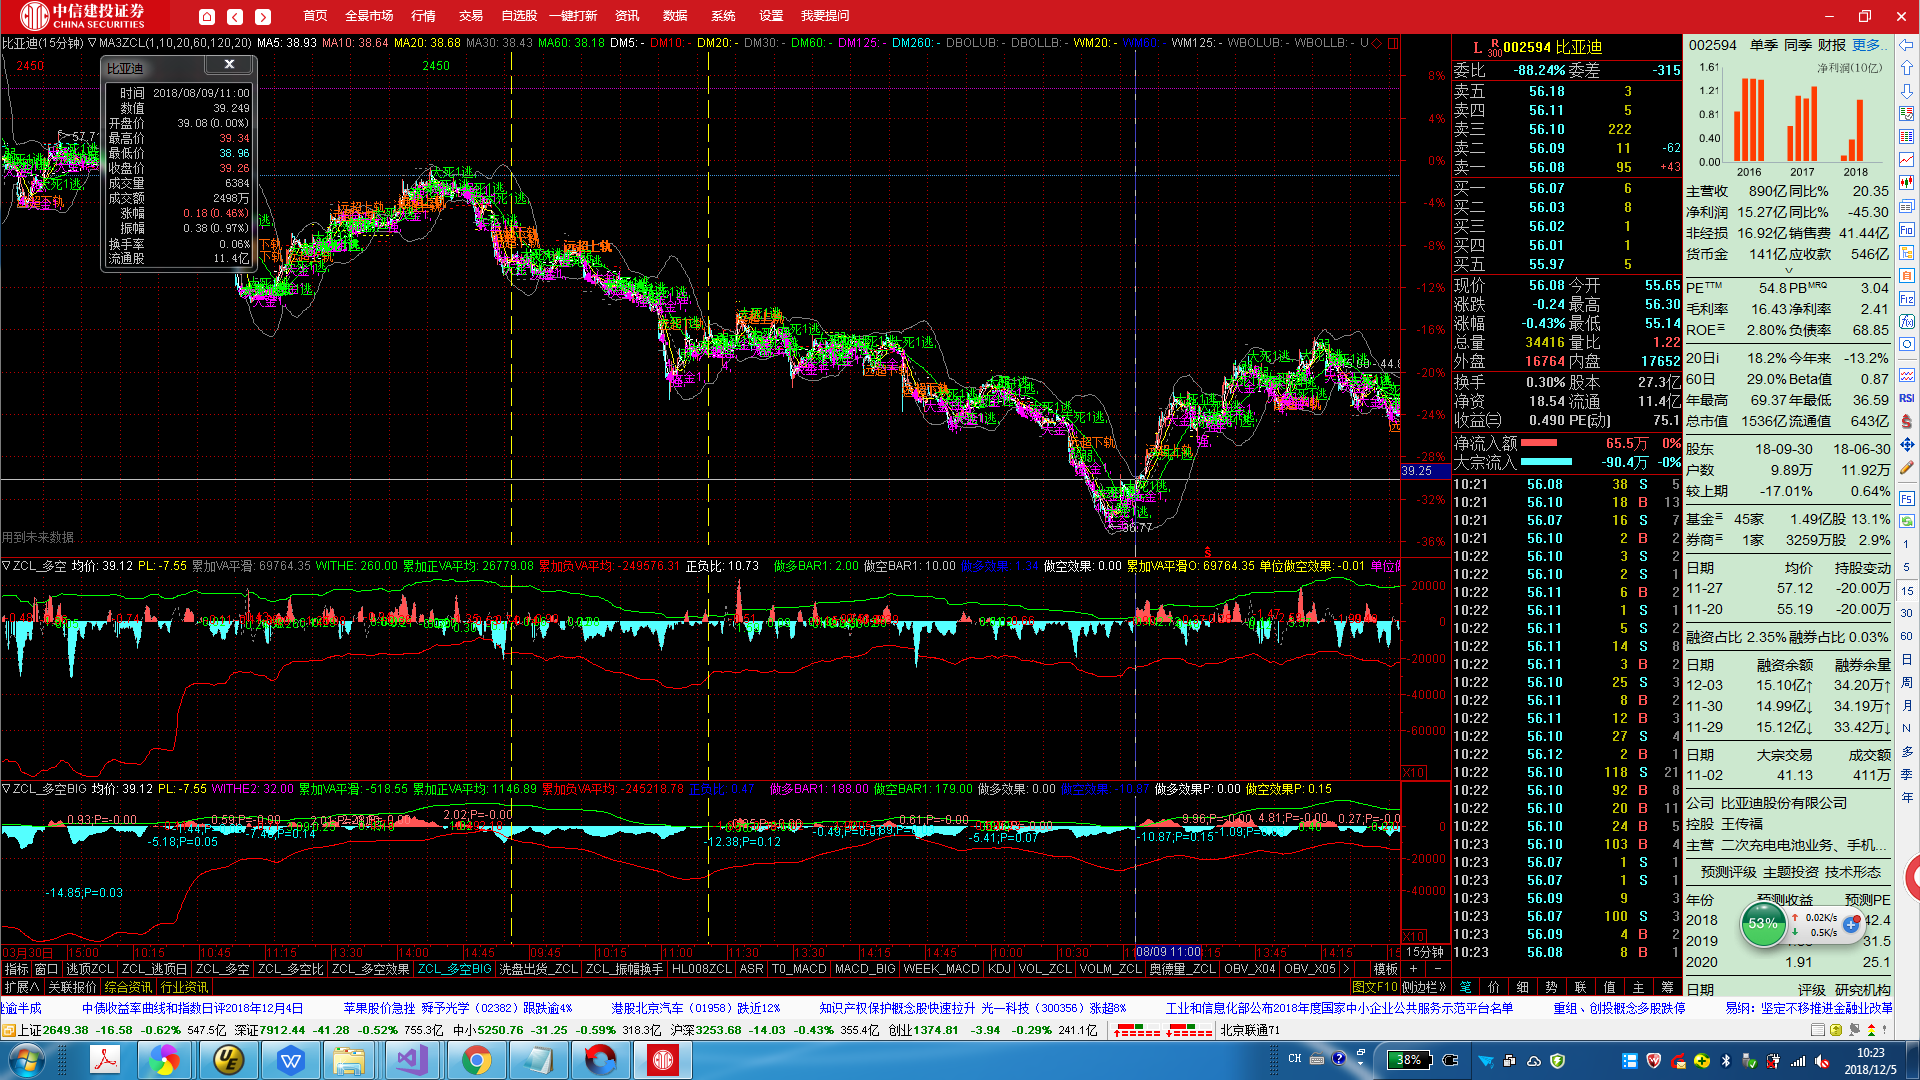This screenshot has width=1920, height=1080.
Task: Open the Windows Start menu
Action: (x=25, y=1060)
